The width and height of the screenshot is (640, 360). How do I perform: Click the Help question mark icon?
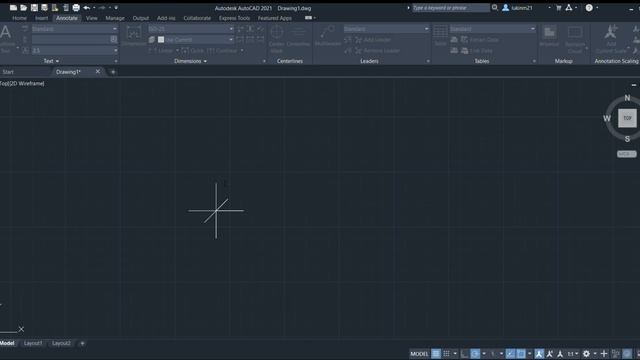[589, 7]
